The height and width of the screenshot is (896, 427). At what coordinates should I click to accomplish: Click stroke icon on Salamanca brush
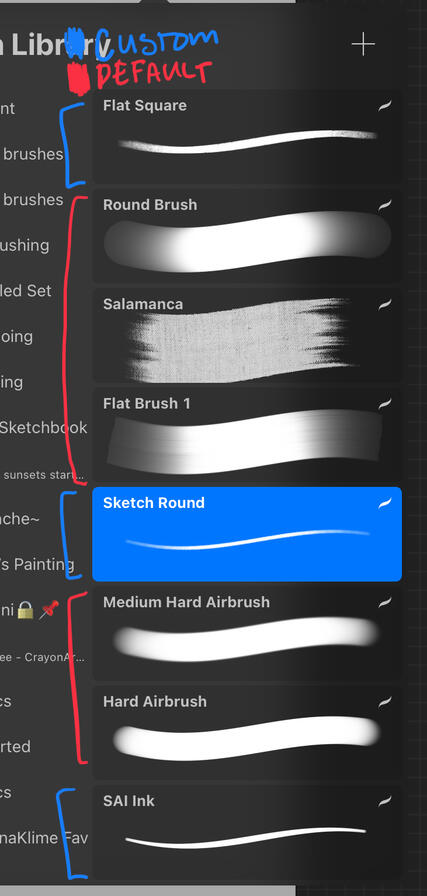(385, 304)
